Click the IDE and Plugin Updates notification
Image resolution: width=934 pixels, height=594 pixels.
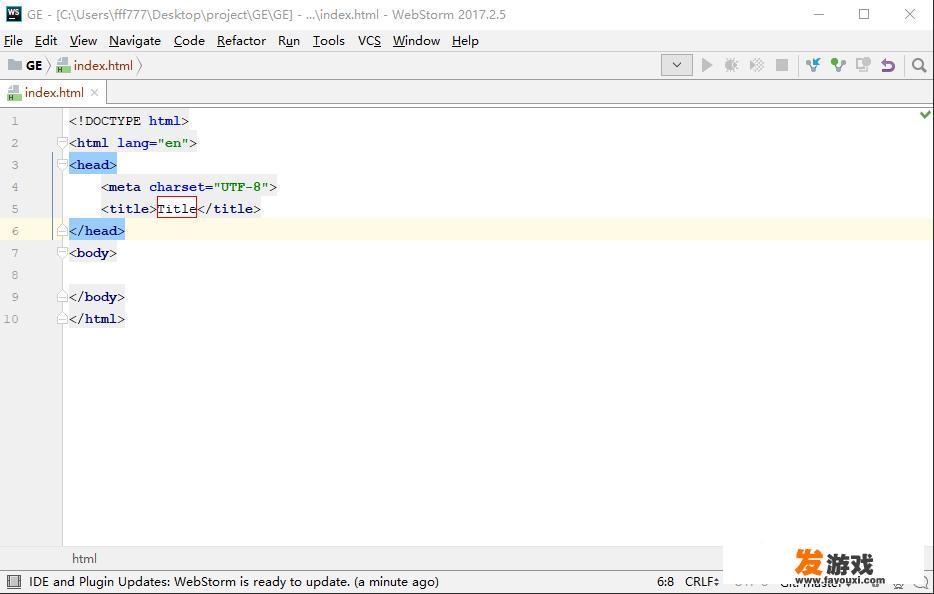click(x=234, y=581)
